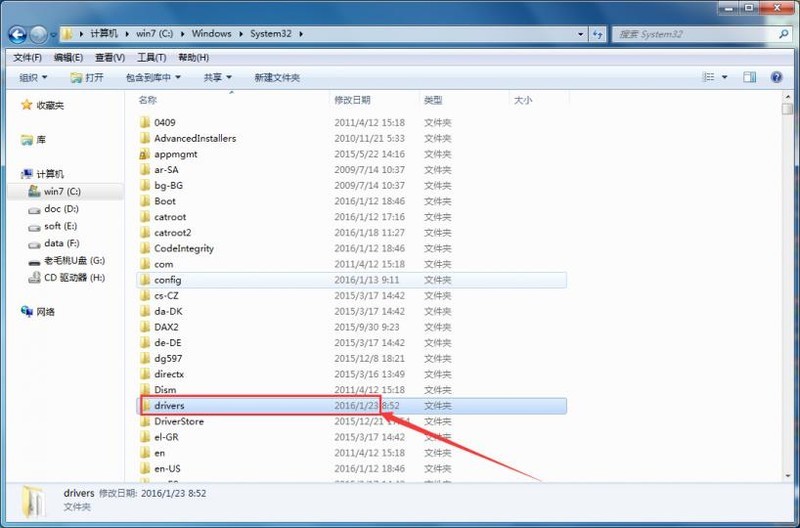Select the AdvancedInstallers folder icon
Viewport: 800px width, 528px height.
coord(145,138)
